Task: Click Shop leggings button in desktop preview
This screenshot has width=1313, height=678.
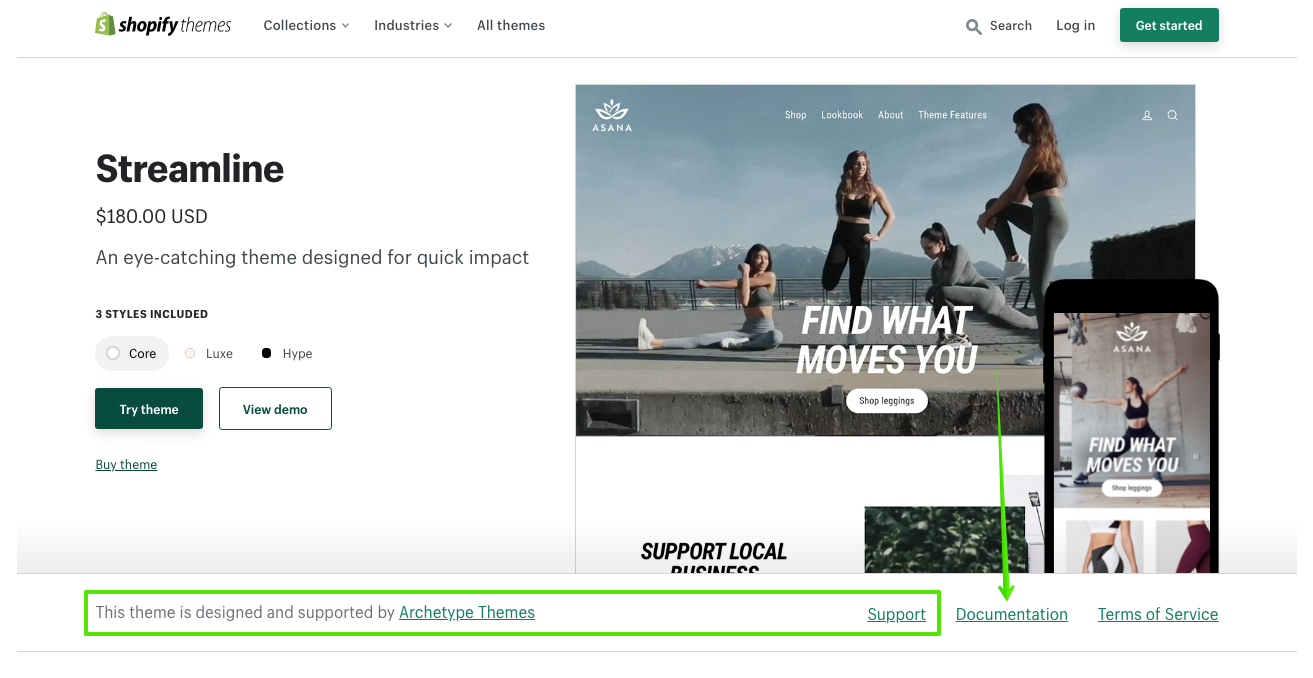Action: 887,401
